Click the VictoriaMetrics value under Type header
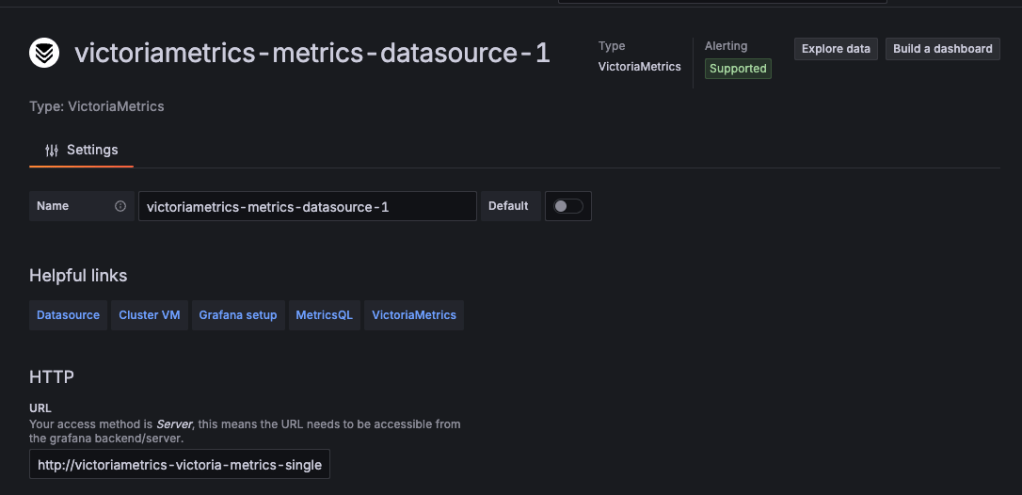This screenshot has height=495, width=1022. coord(639,67)
